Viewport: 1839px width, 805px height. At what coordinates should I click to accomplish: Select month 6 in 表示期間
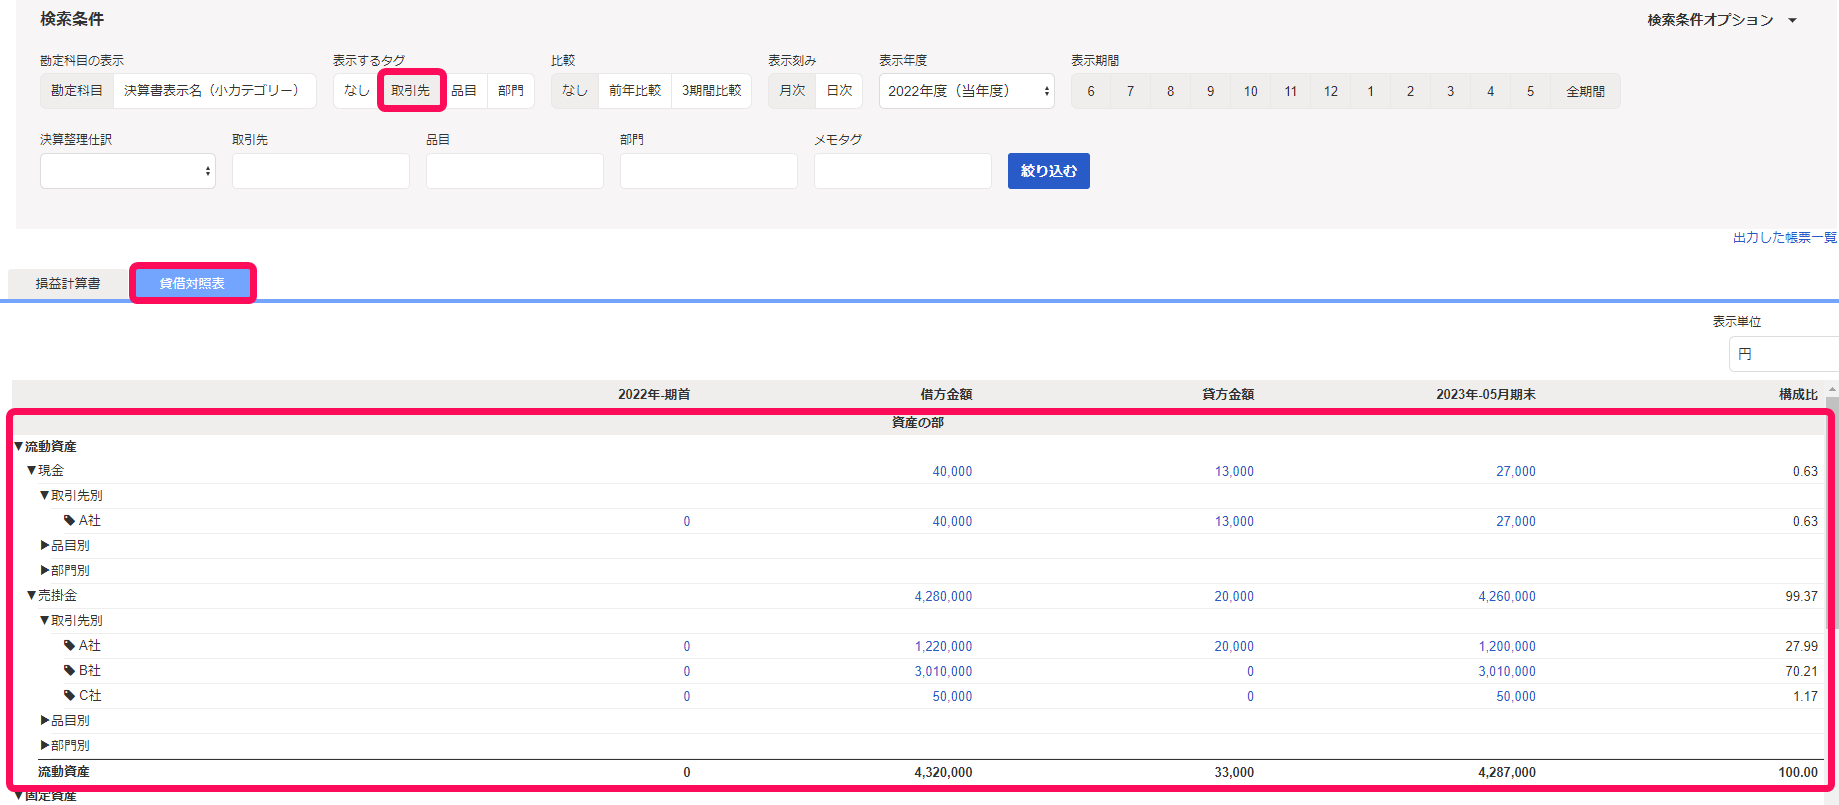pyautogui.click(x=1091, y=91)
